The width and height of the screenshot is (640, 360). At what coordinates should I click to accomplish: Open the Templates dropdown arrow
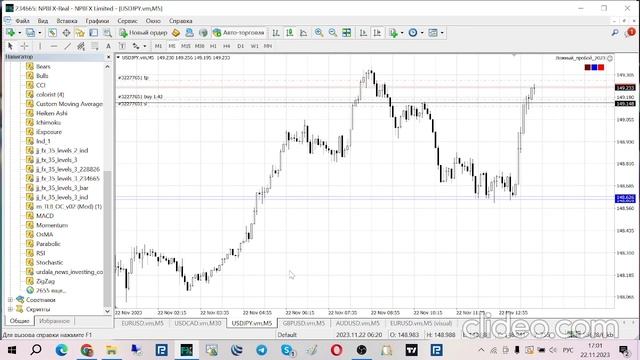click(442, 33)
